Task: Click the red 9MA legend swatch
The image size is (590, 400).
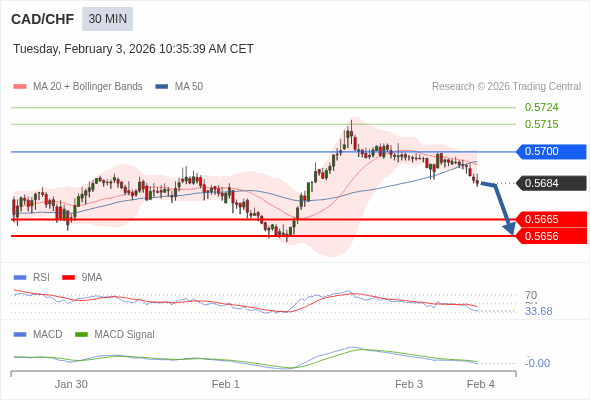Action: click(68, 278)
